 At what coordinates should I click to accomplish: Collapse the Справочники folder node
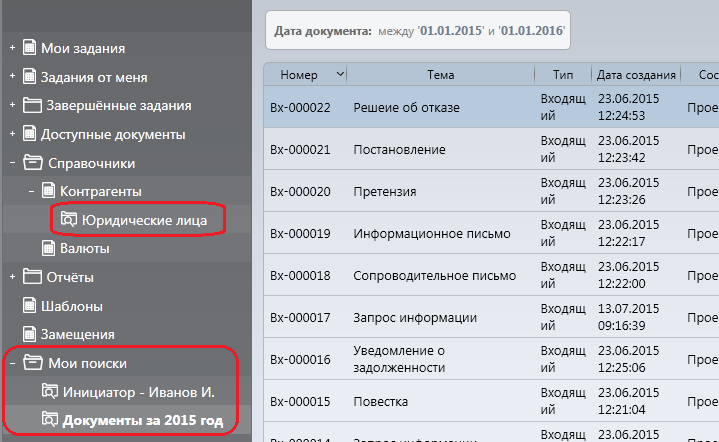click(x=12, y=163)
